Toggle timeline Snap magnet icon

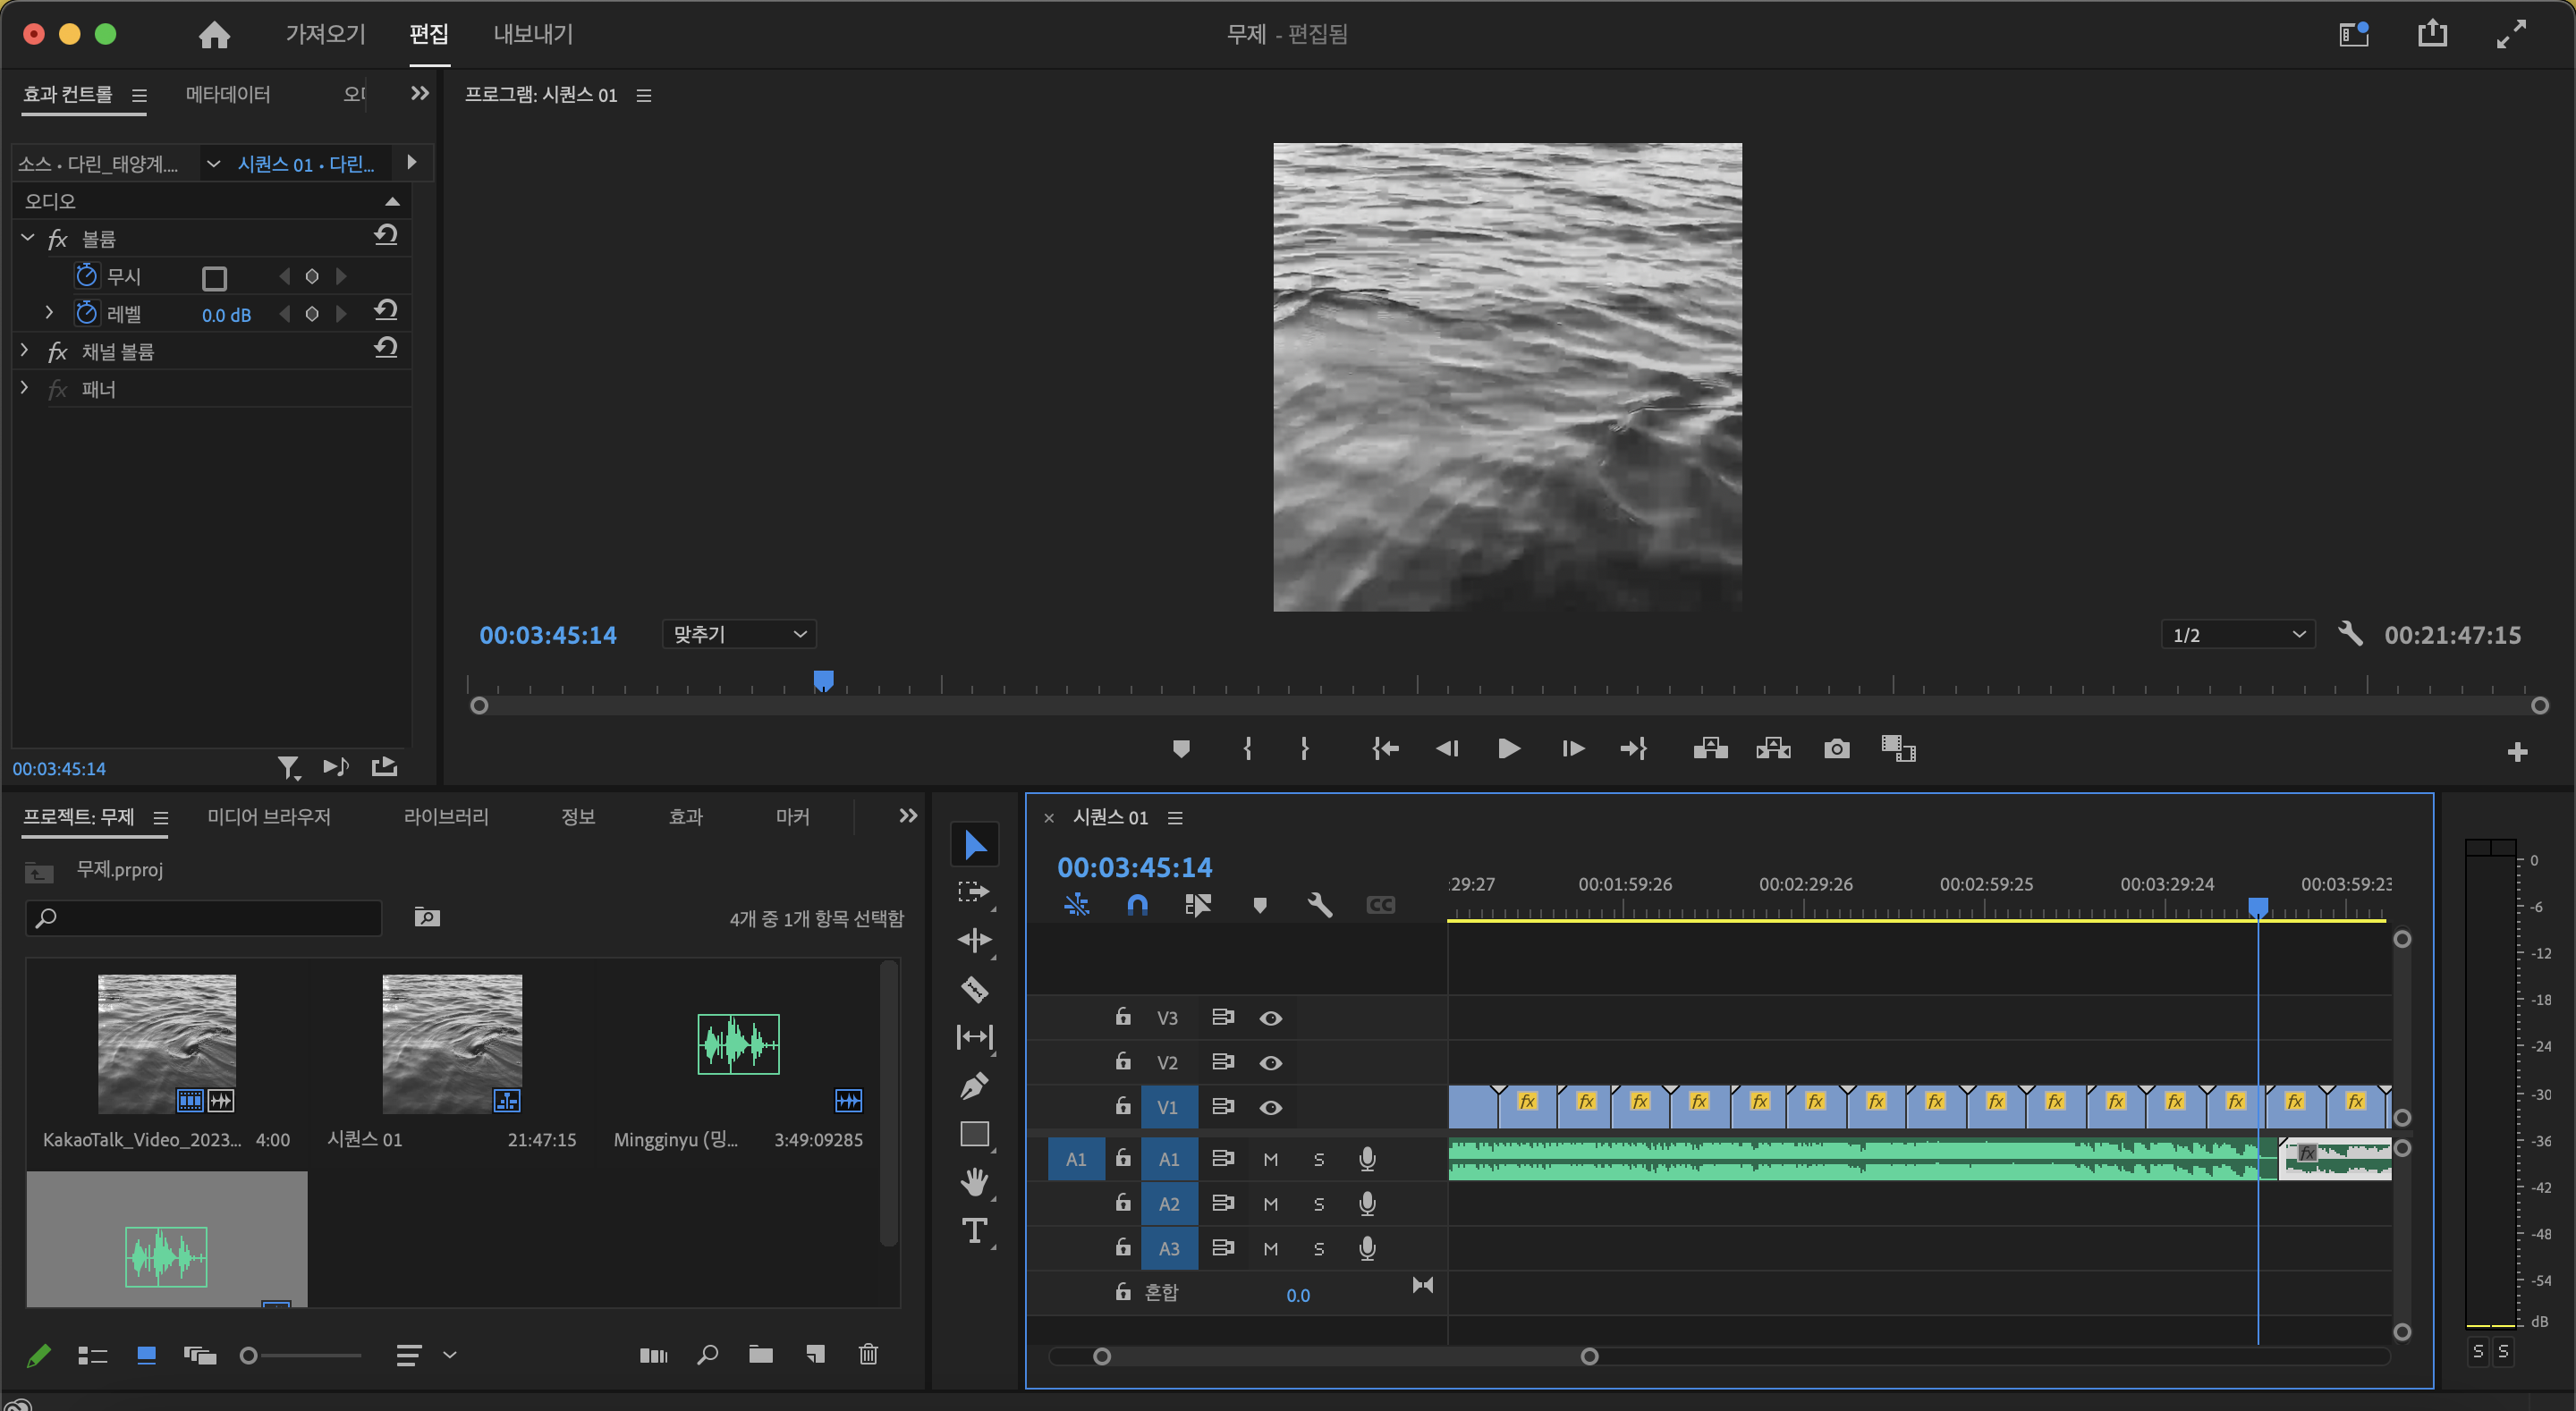1137,905
